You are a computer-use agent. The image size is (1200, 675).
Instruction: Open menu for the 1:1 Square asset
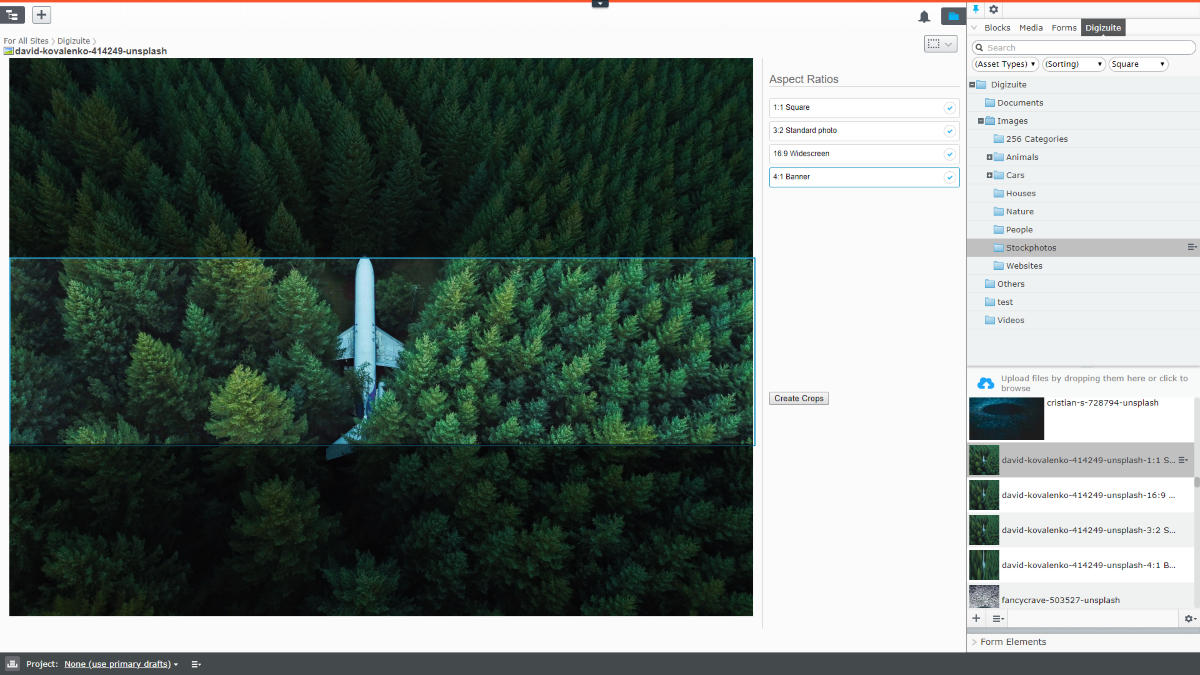pos(1183,460)
